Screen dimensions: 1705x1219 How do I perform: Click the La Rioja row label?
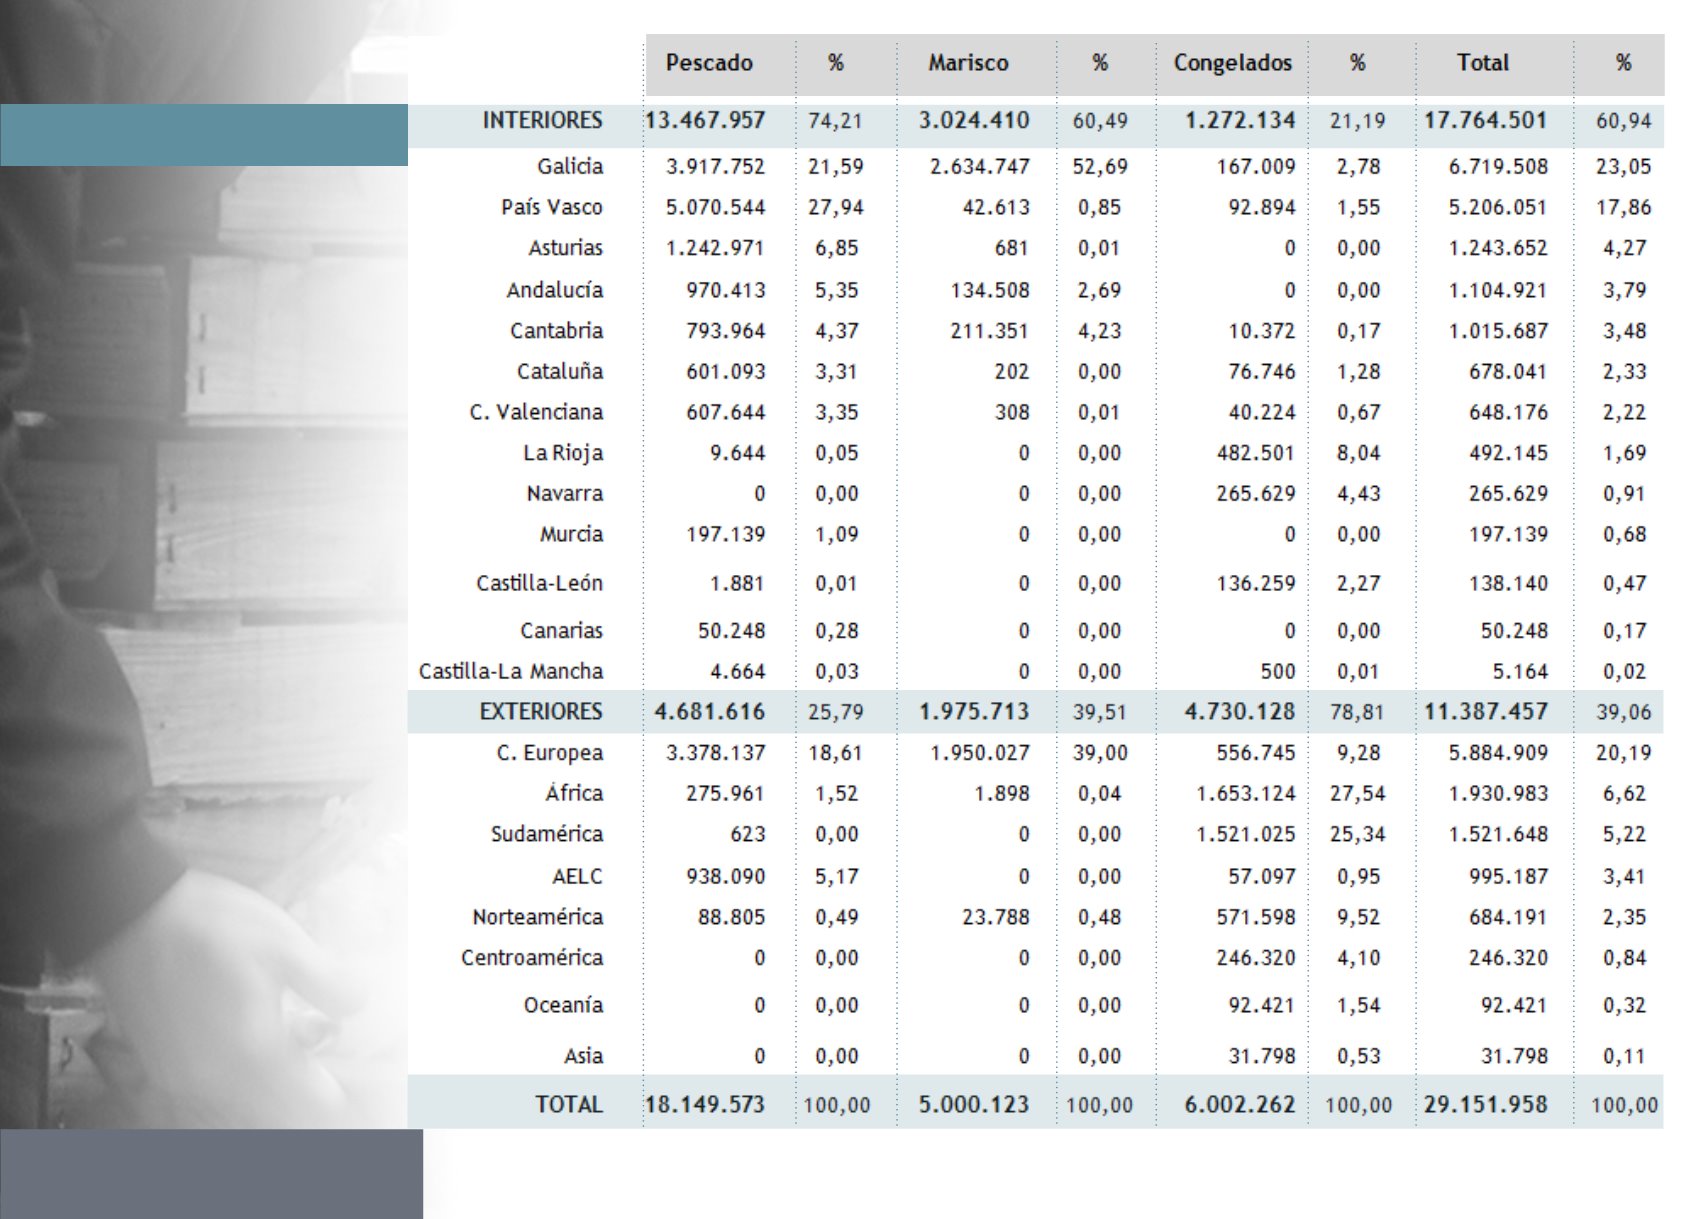tap(563, 453)
